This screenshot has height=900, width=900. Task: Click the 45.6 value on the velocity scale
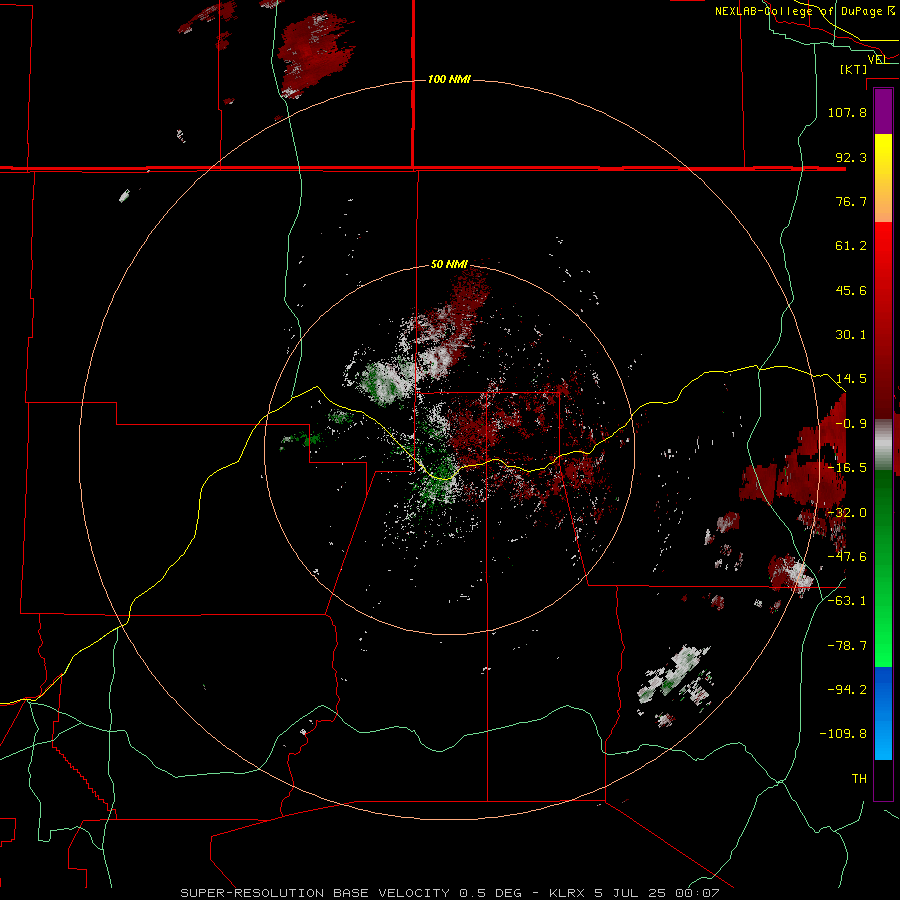click(851, 290)
